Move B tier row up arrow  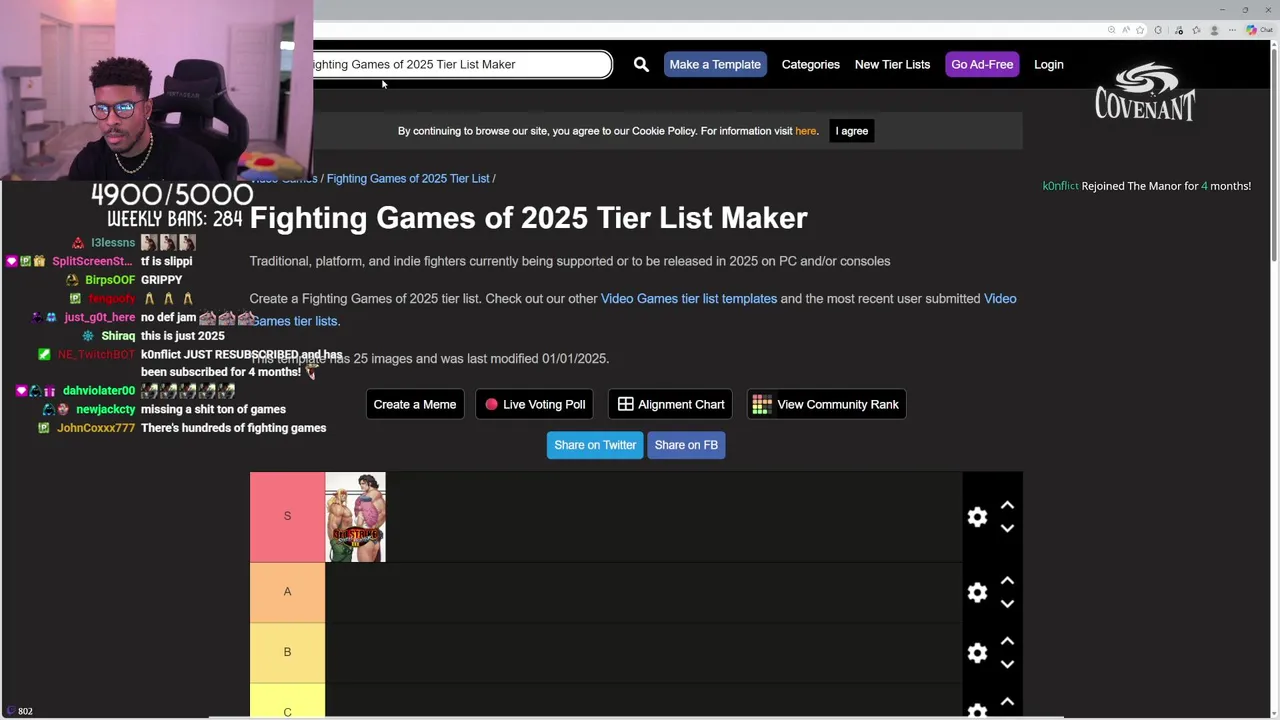(x=1007, y=640)
